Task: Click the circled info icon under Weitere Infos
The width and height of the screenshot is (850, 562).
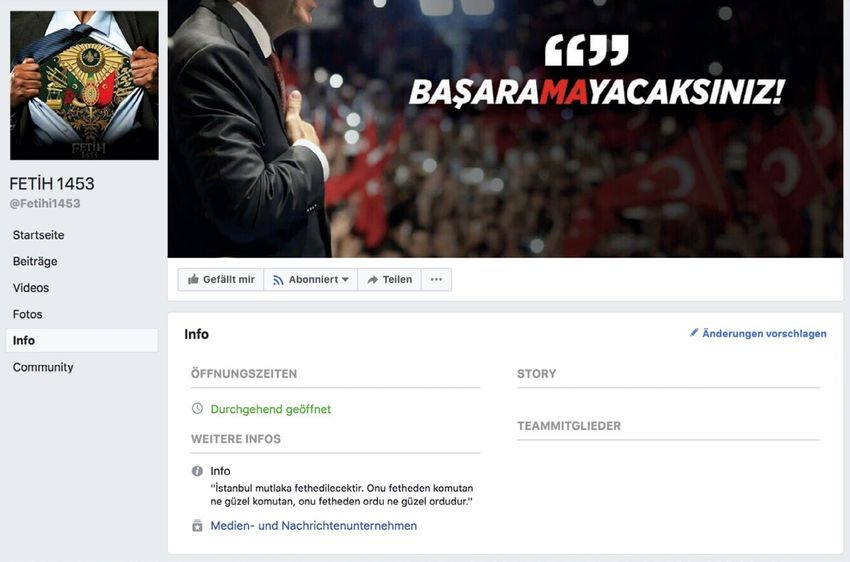Action: pos(197,471)
